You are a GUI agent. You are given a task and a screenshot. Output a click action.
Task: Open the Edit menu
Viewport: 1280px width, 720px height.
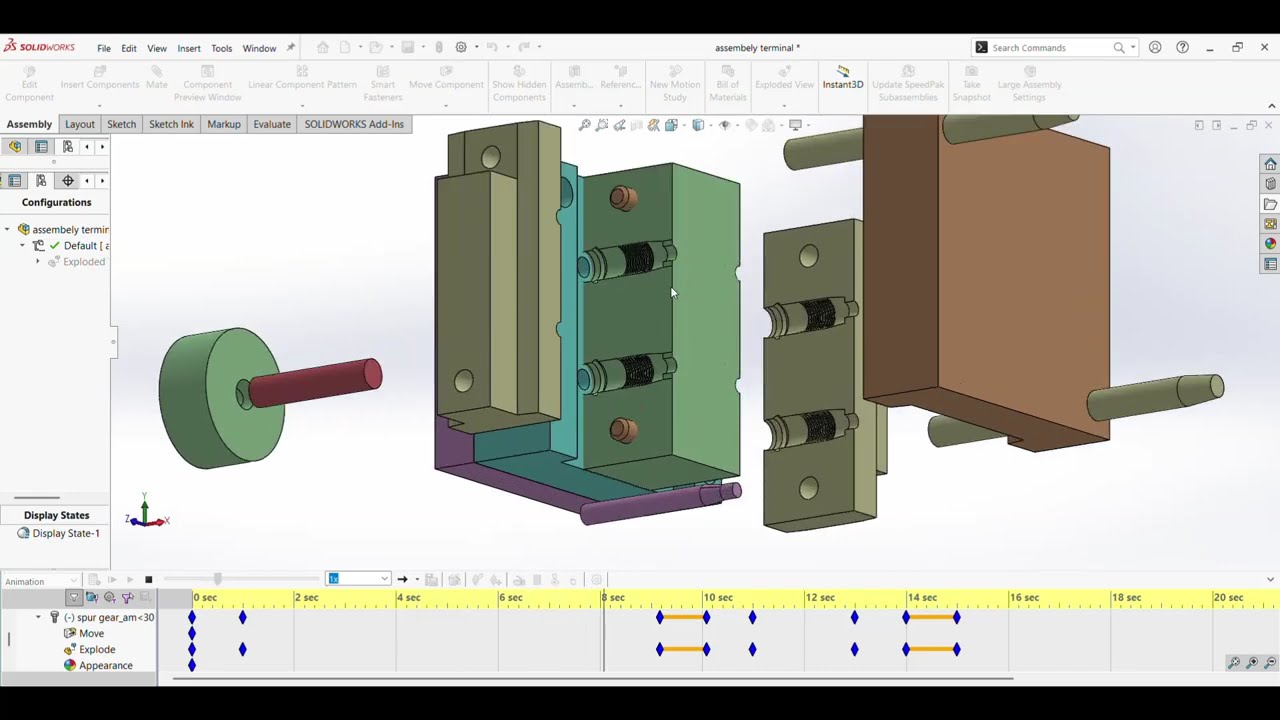point(129,48)
